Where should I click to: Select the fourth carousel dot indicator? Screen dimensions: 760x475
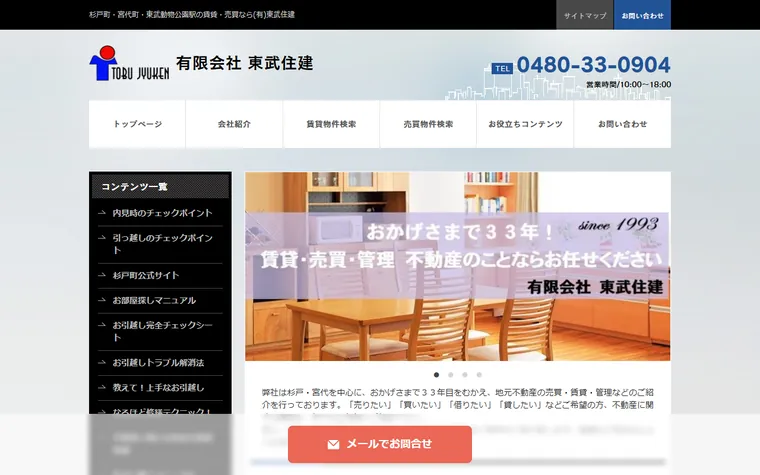(479, 375)
